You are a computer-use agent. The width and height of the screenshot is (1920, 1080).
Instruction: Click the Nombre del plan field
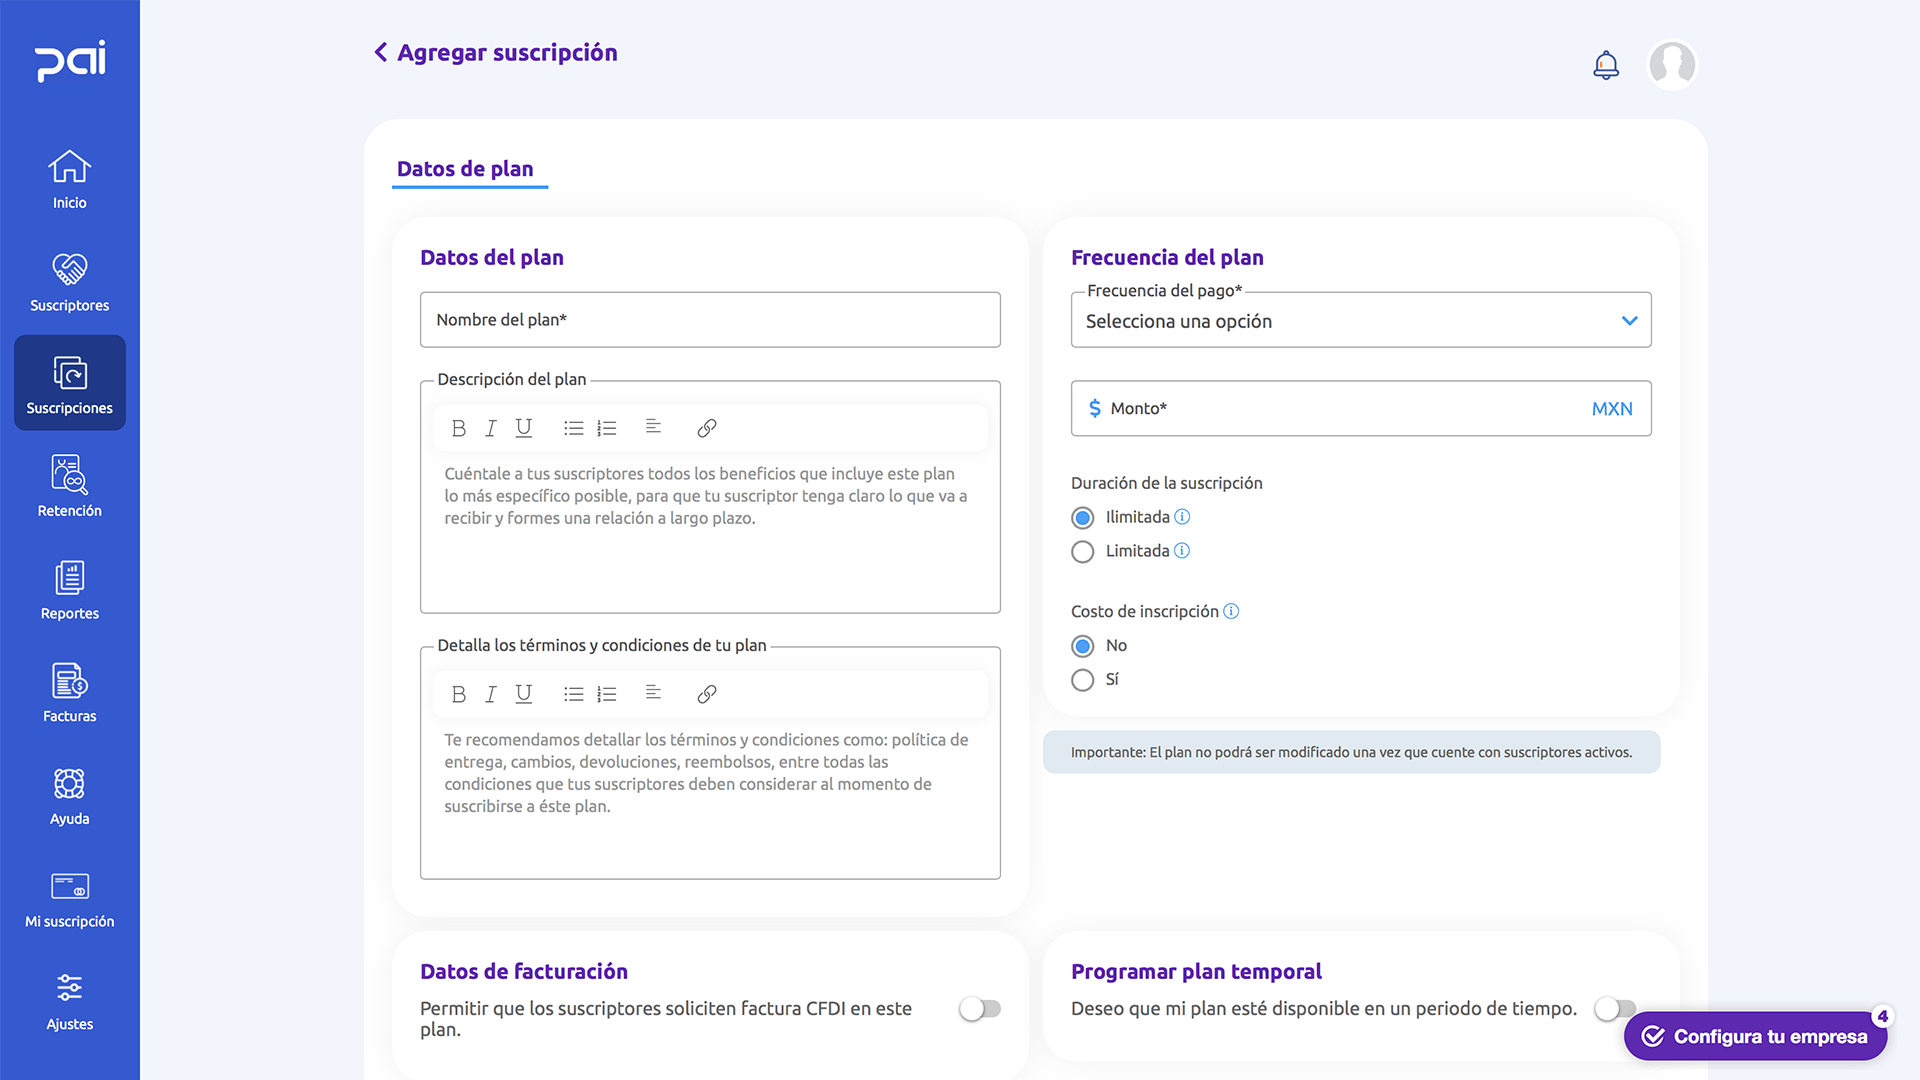coord(710,320)
